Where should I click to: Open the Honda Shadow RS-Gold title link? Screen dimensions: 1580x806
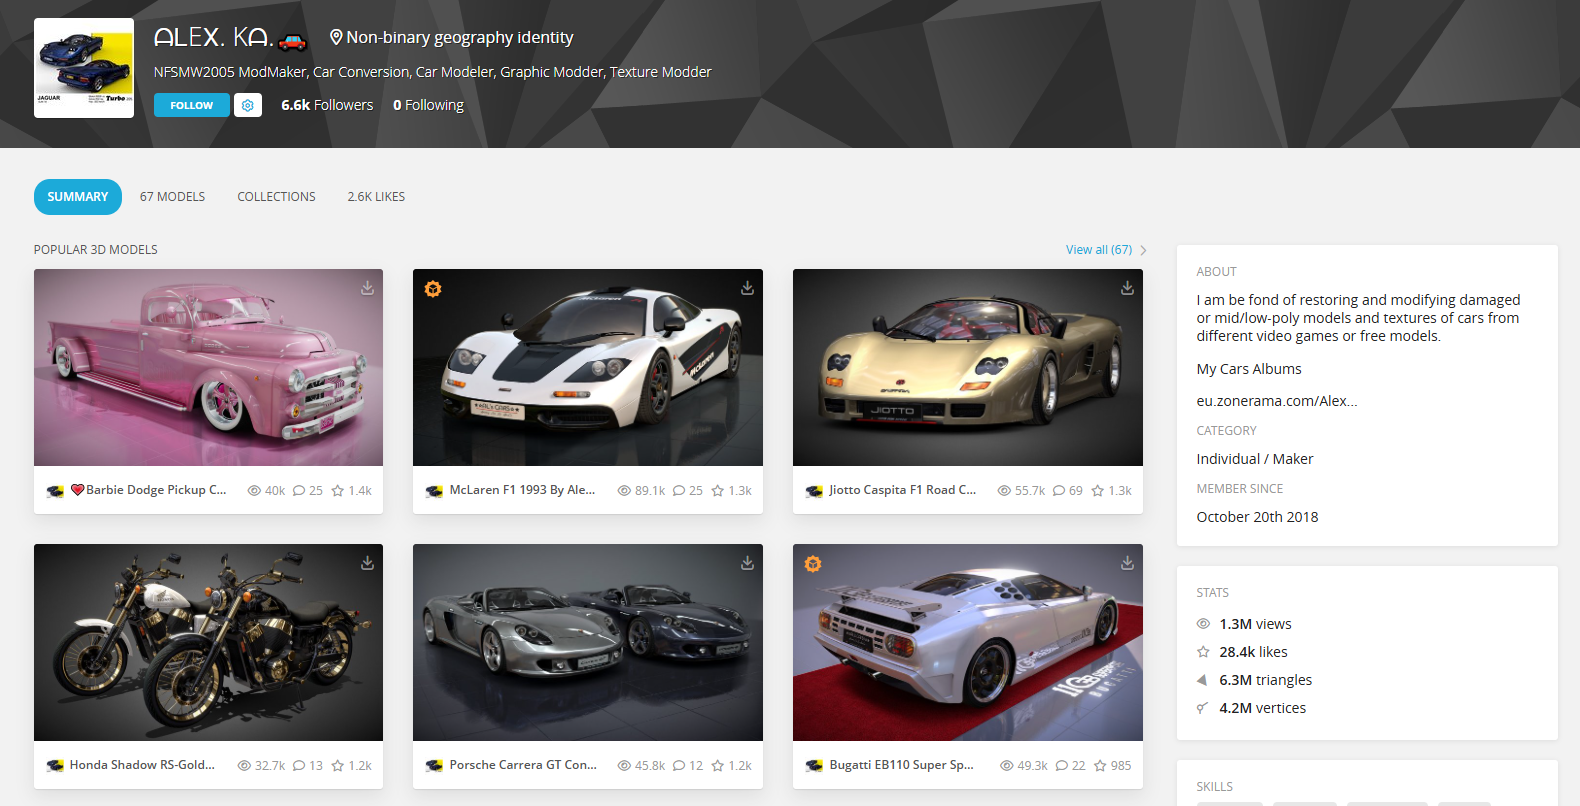tap(142, 765)
